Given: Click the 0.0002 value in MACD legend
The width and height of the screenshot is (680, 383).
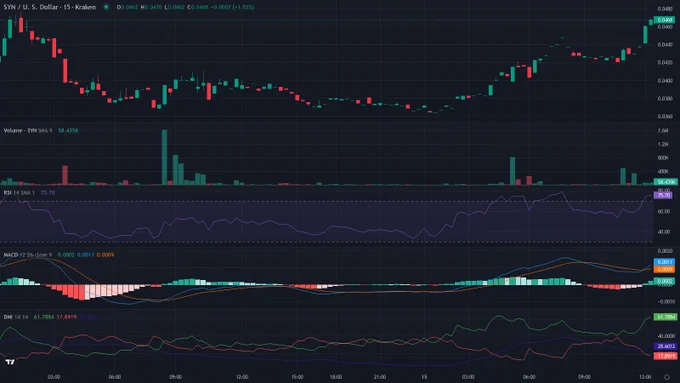Looking at the screenshot, I should (x=66, y=255).
